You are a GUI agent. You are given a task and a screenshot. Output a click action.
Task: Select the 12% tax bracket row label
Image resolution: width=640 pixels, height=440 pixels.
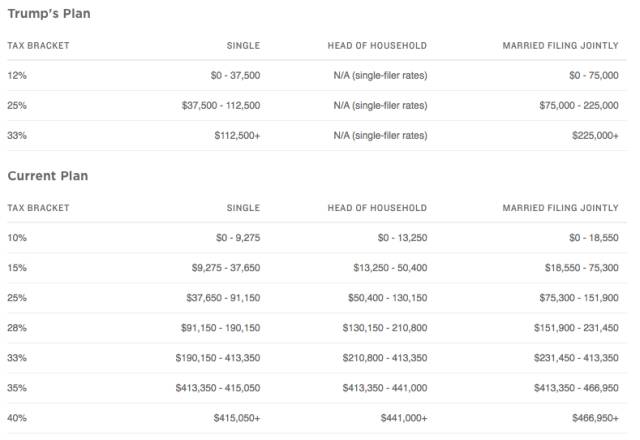pyautogui.click(x=17, y=76)
